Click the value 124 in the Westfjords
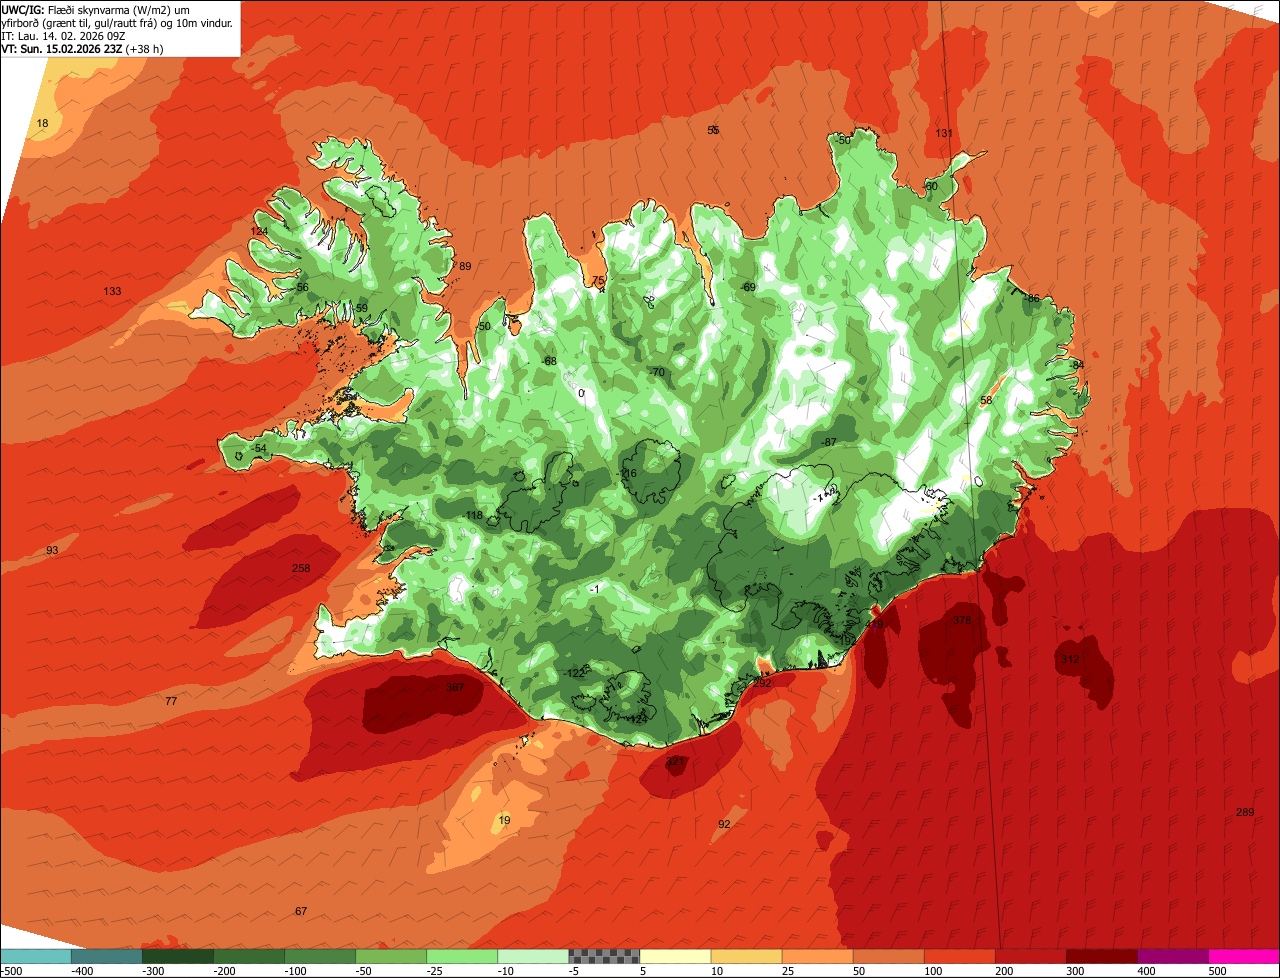1280x978 pixels. click(259, 231)
